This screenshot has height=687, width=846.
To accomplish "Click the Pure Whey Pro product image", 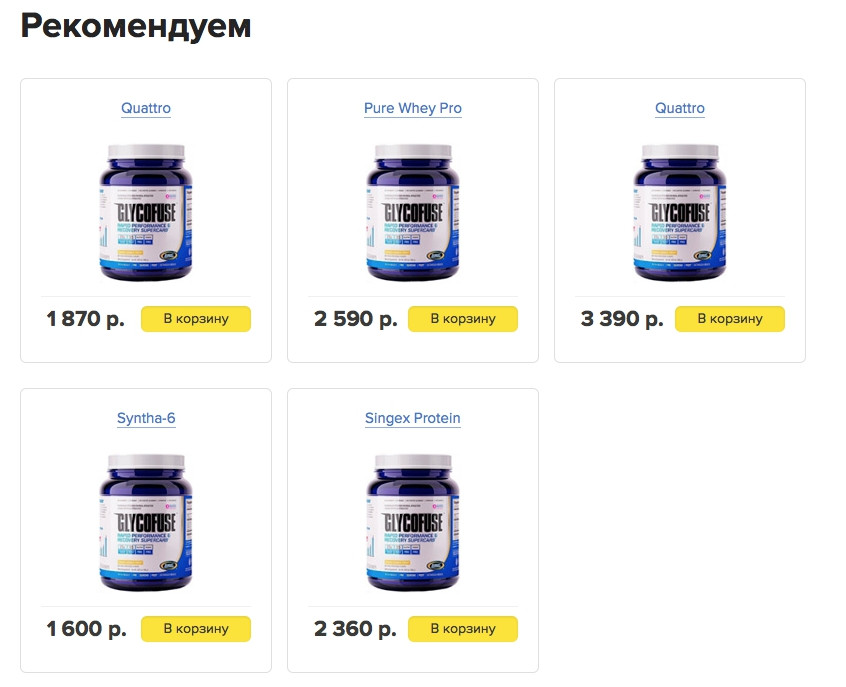I will coord(413,212).
